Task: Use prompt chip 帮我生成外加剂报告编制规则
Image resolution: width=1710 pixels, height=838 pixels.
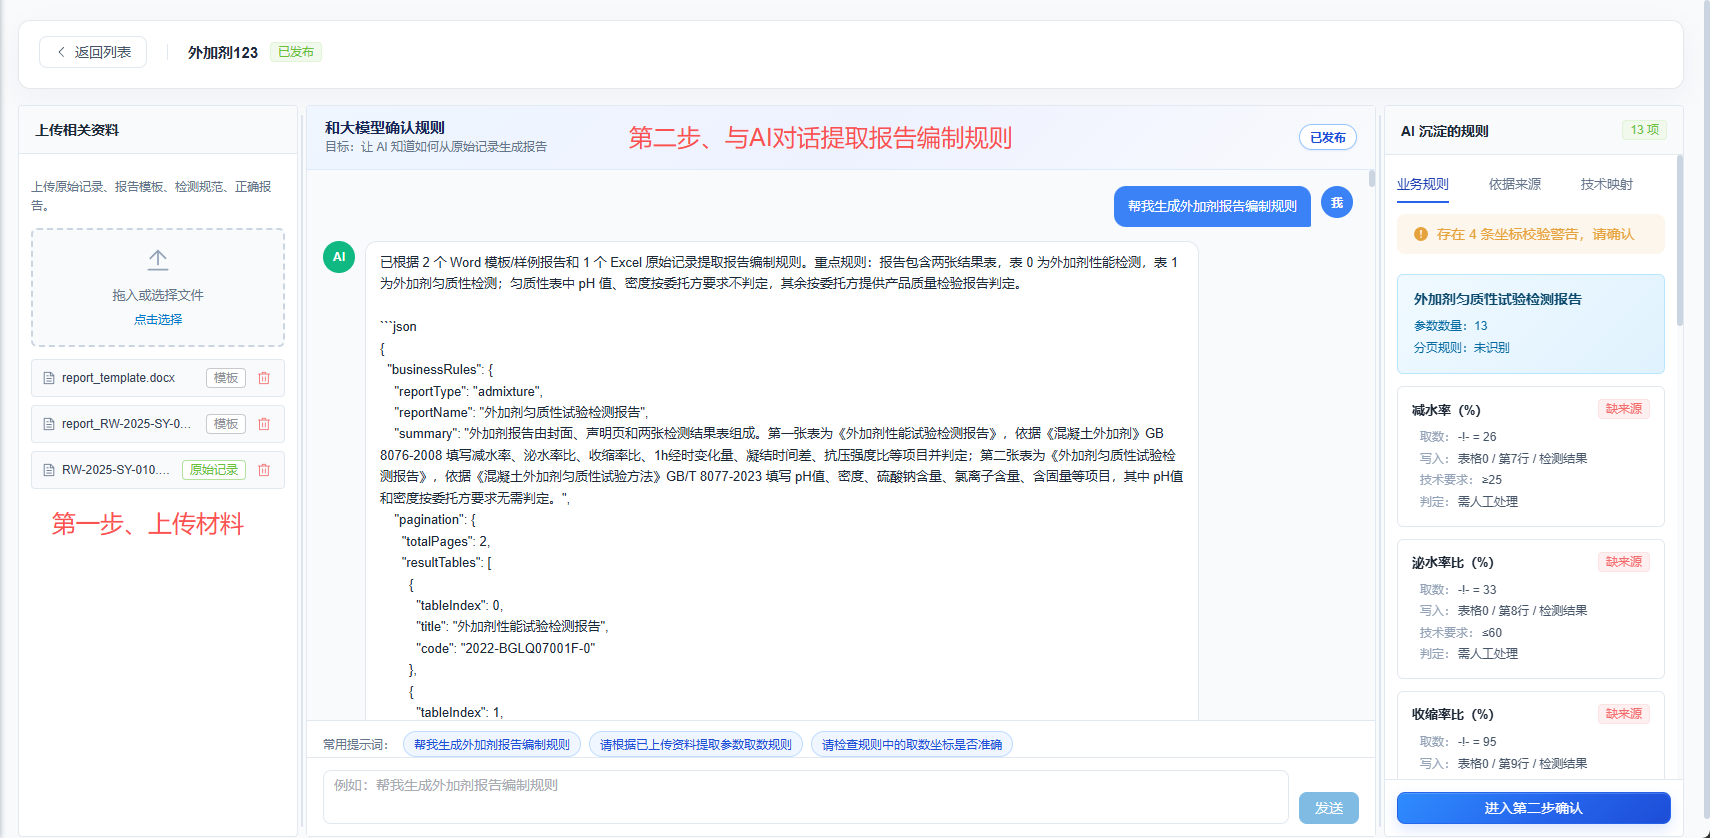Action: [492, 745]
